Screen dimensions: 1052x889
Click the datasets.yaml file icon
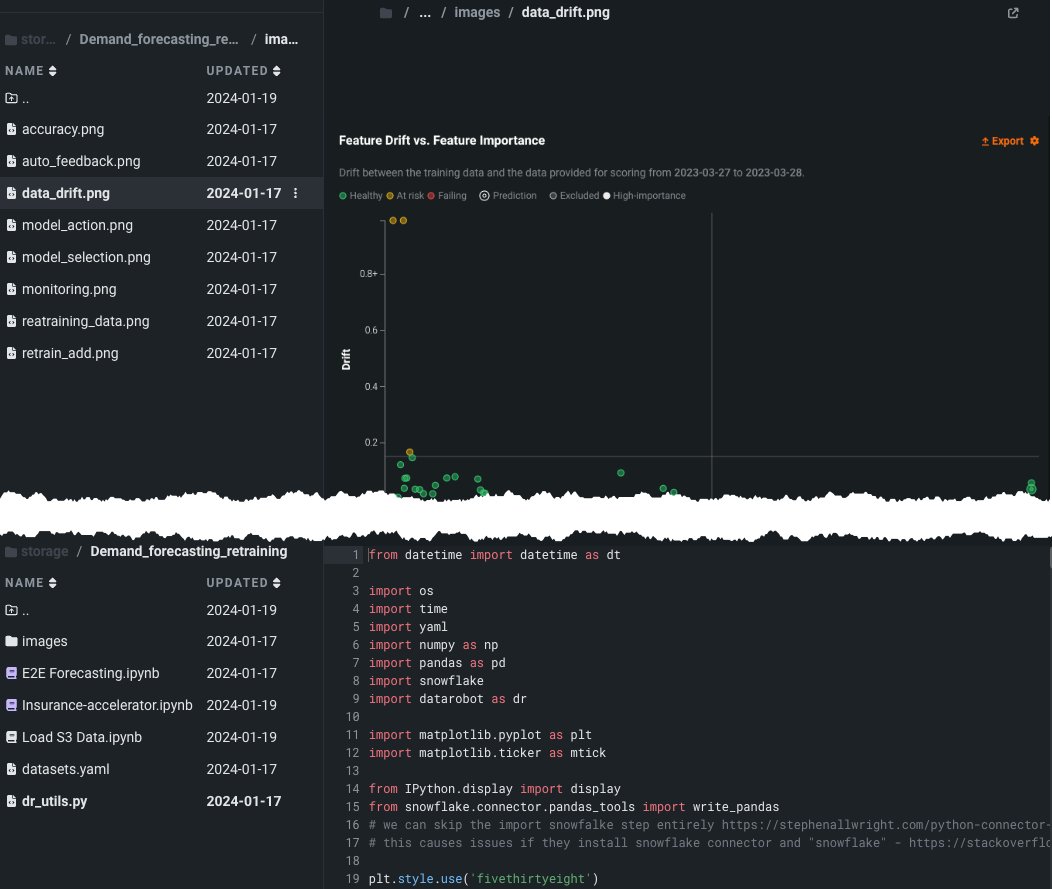pos(11,769)
